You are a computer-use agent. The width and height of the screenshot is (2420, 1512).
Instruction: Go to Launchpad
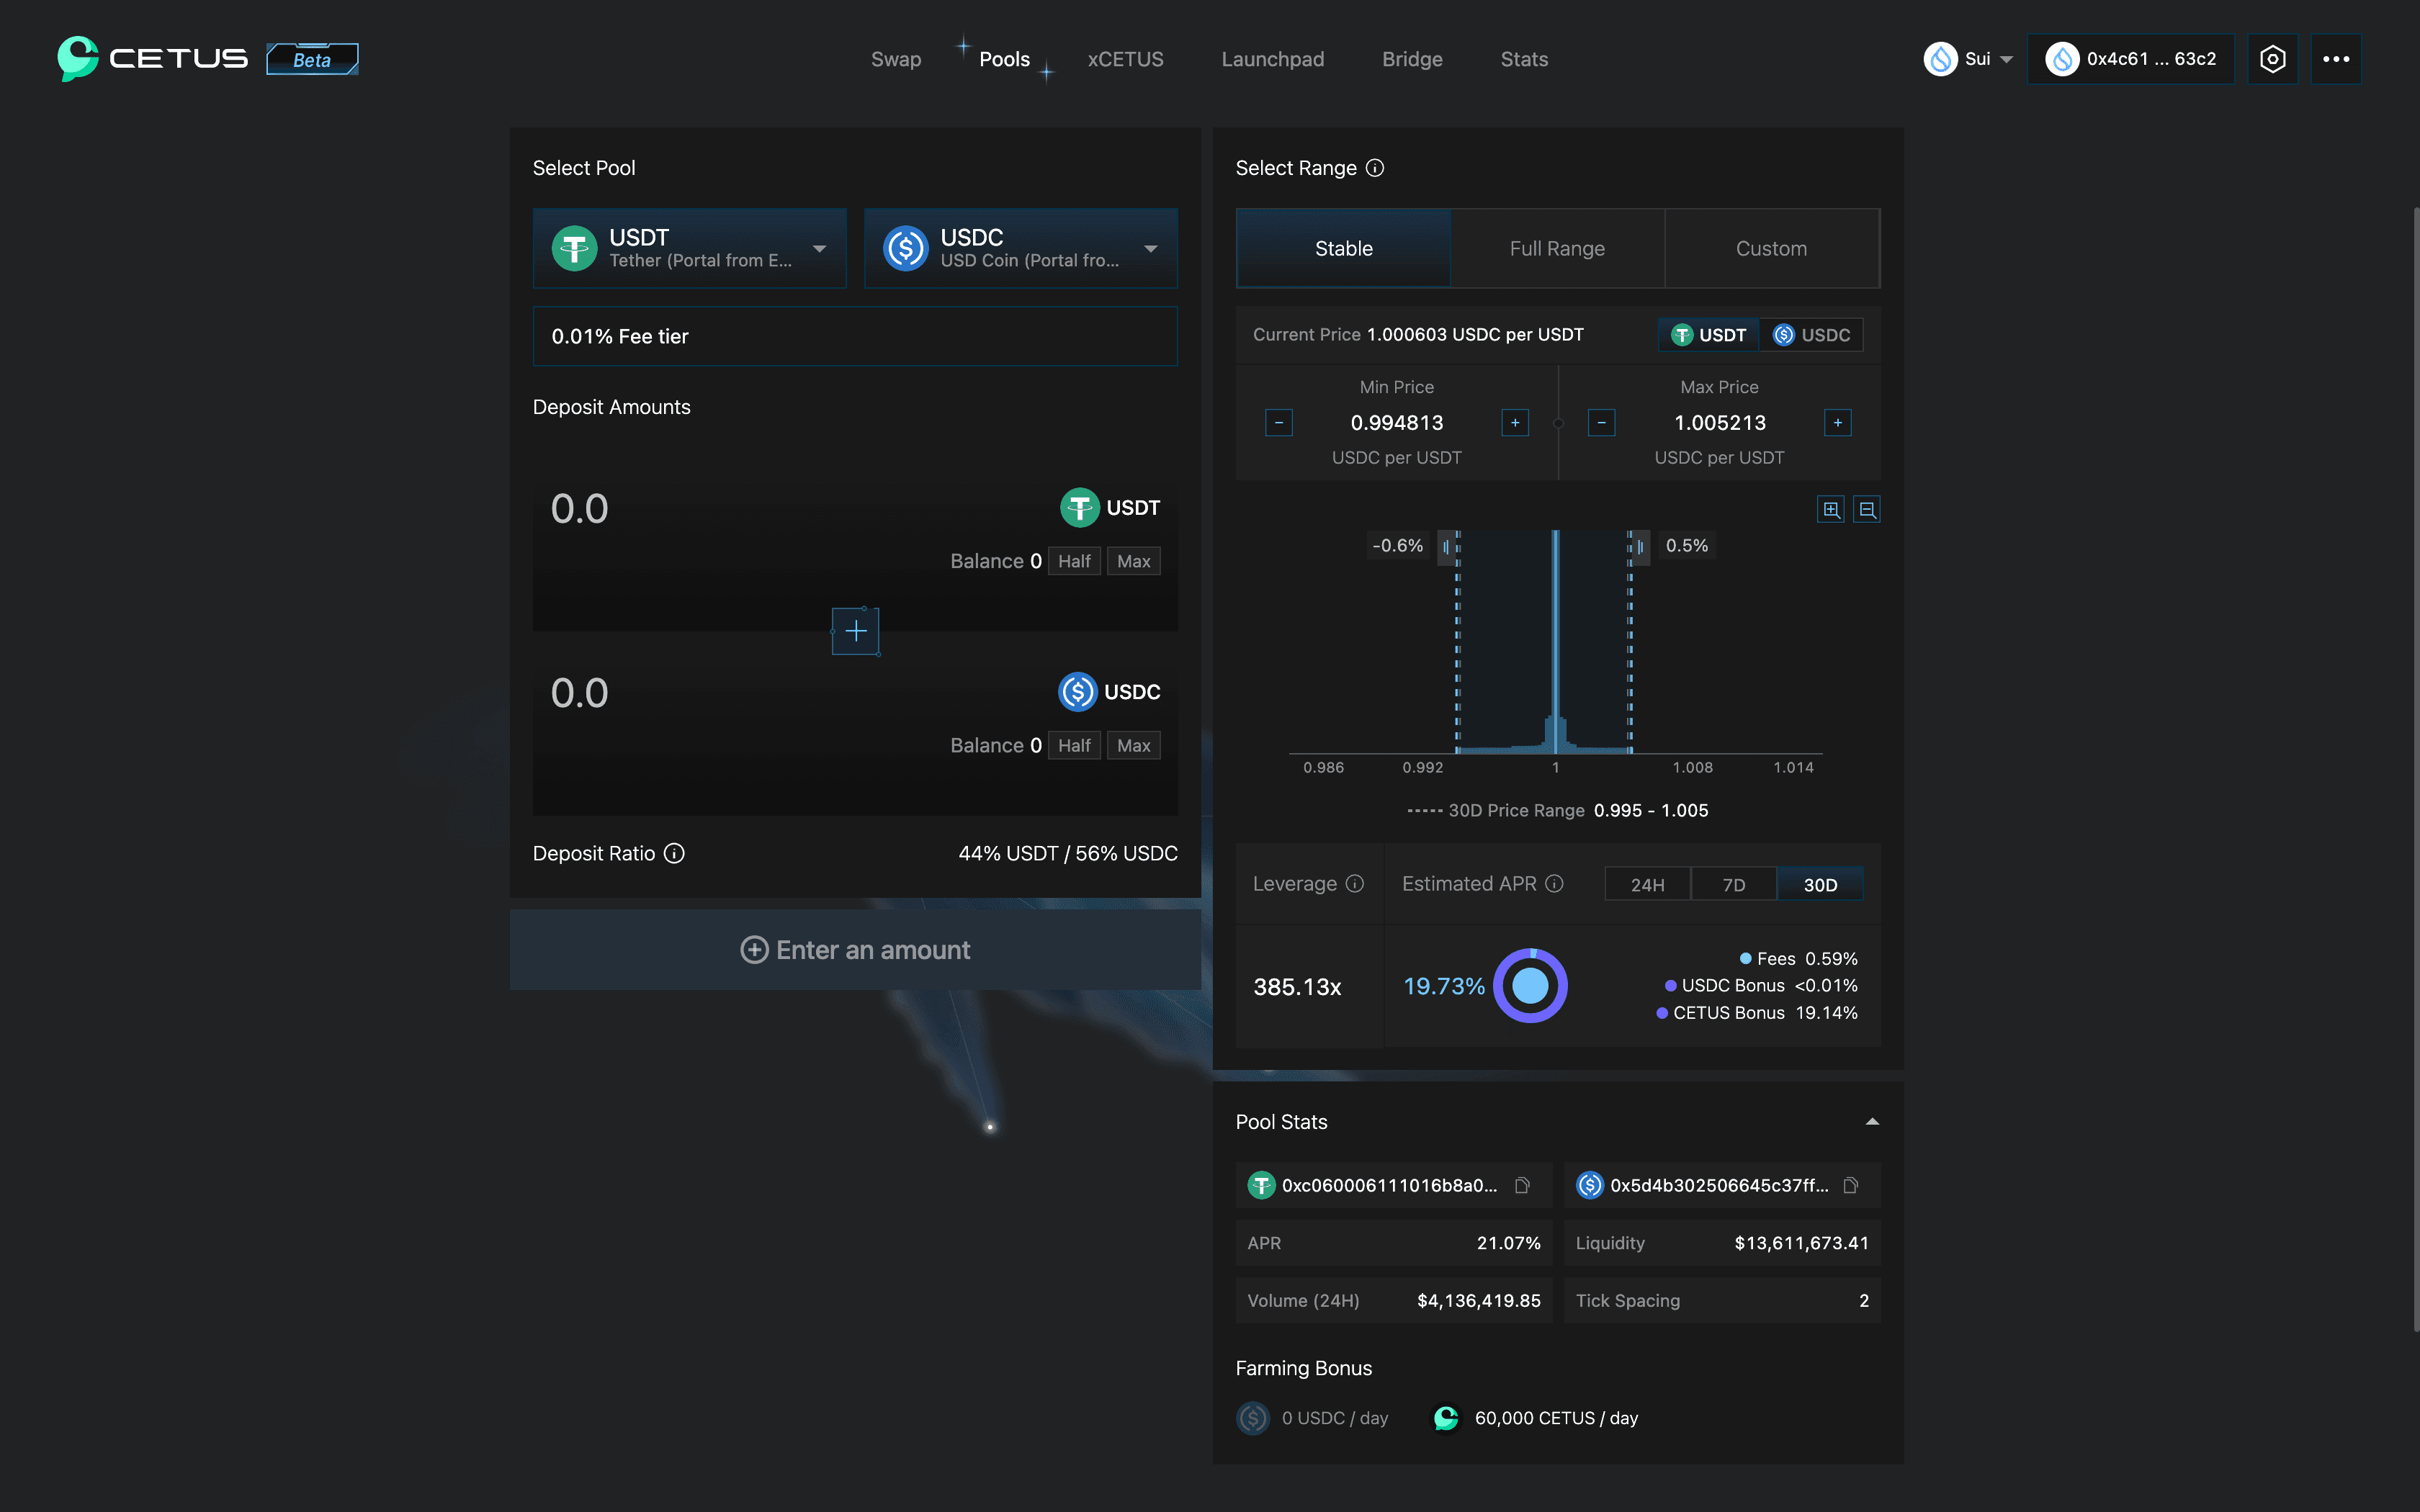(x=1272, y=59)
